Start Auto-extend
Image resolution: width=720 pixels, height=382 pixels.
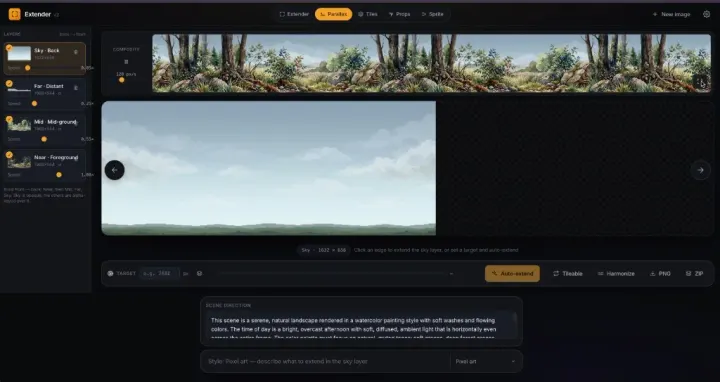(512, 273)
